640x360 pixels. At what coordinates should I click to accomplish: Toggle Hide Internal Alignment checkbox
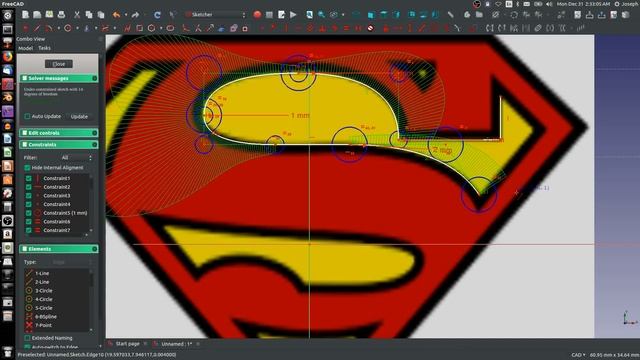(x=27, y=168)
